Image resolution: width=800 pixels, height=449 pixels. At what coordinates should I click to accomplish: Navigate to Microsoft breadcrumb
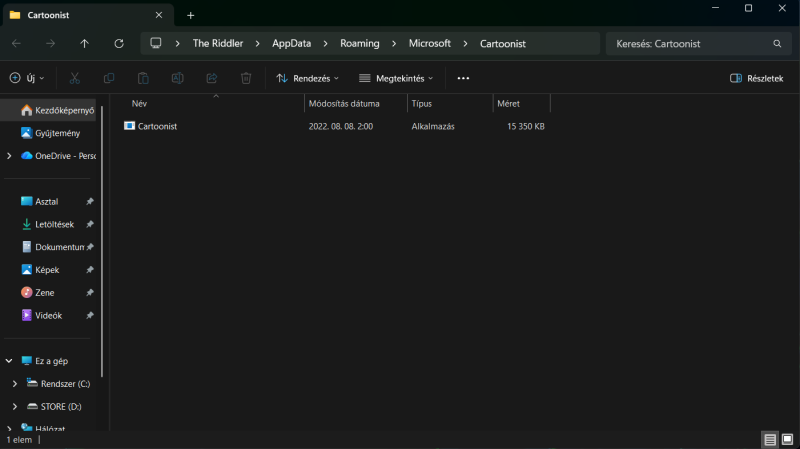(x=430, y=43)
